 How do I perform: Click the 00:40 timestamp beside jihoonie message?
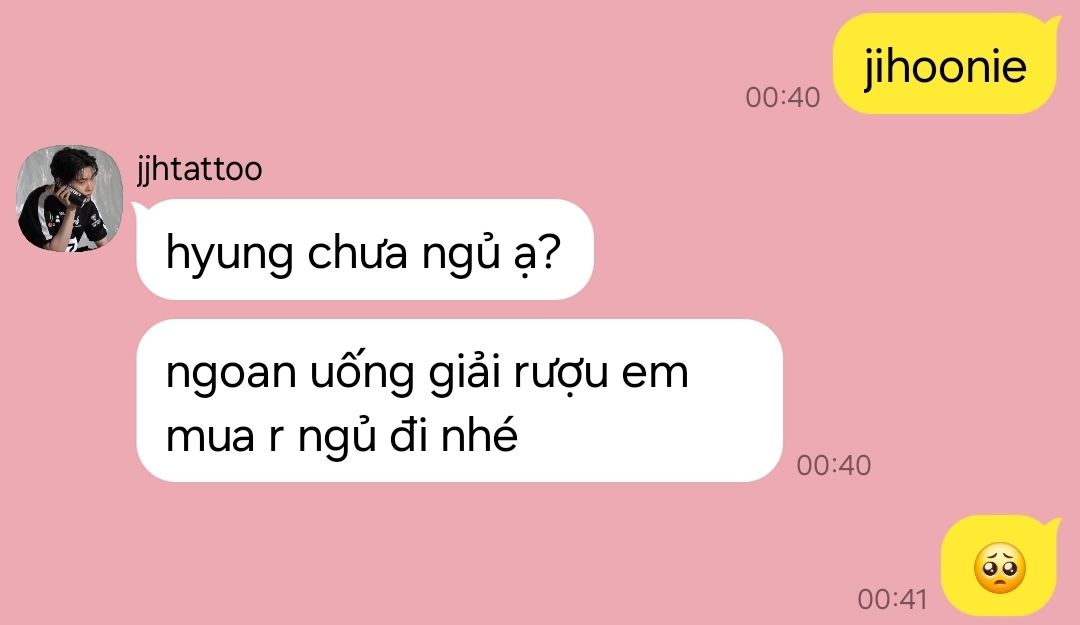click(782, 98)
